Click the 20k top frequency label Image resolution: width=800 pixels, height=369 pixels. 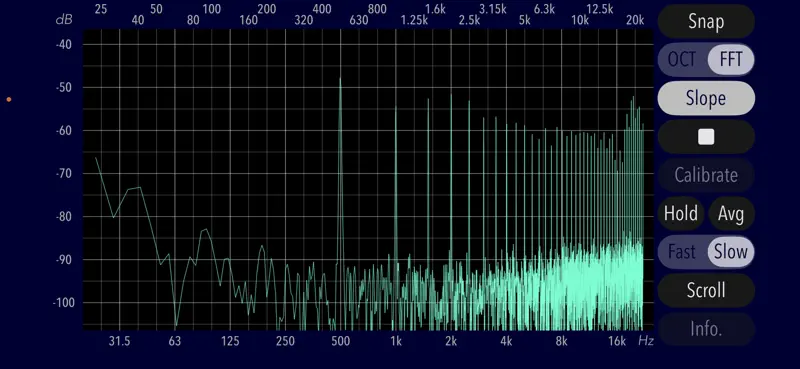point(635,20)
